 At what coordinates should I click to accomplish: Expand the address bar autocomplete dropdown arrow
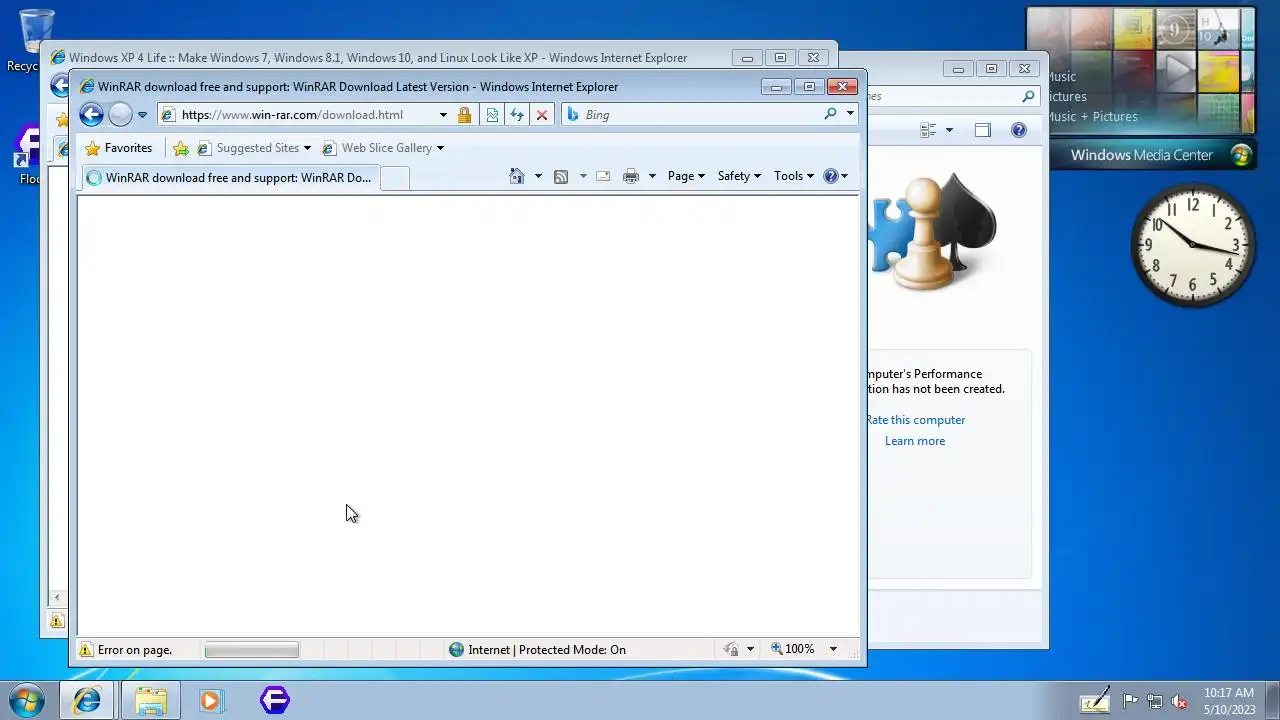coord(443,115)
